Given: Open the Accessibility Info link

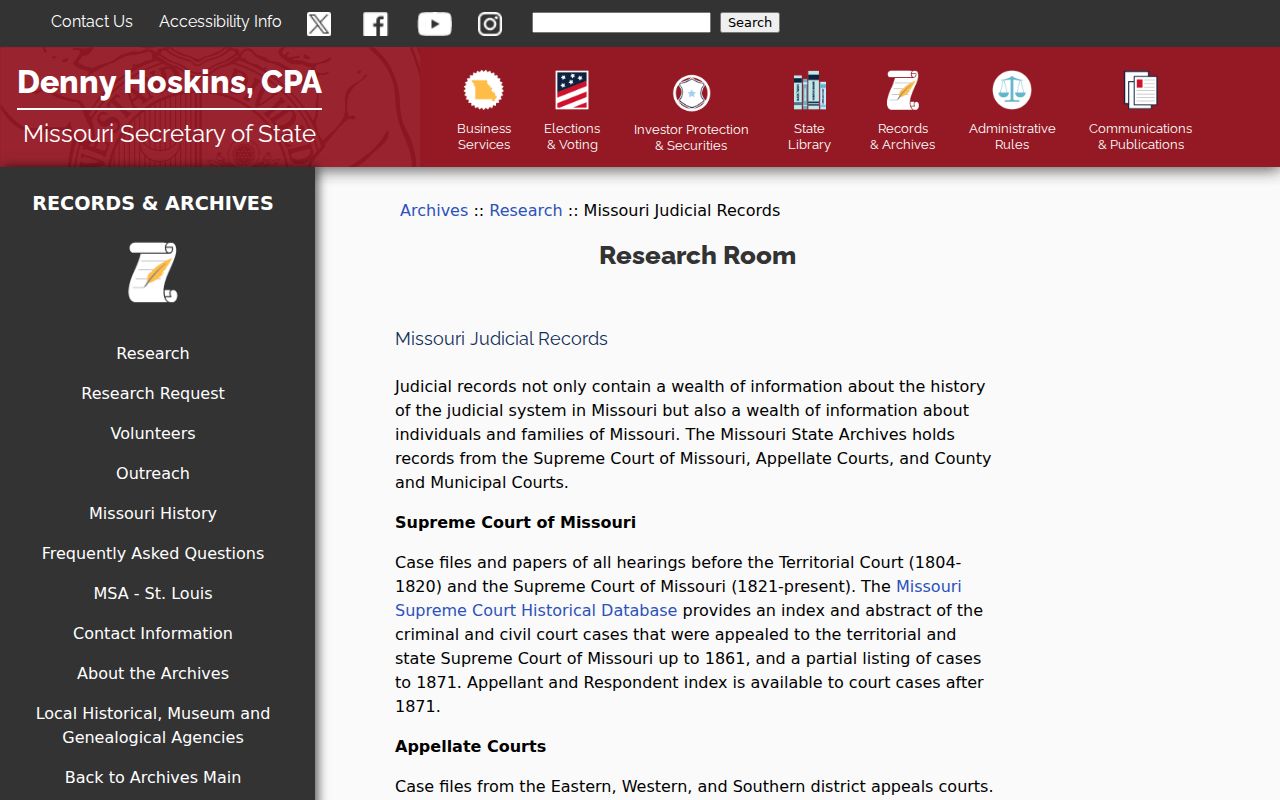Looking at the screenshot, I should coord(220,21).
